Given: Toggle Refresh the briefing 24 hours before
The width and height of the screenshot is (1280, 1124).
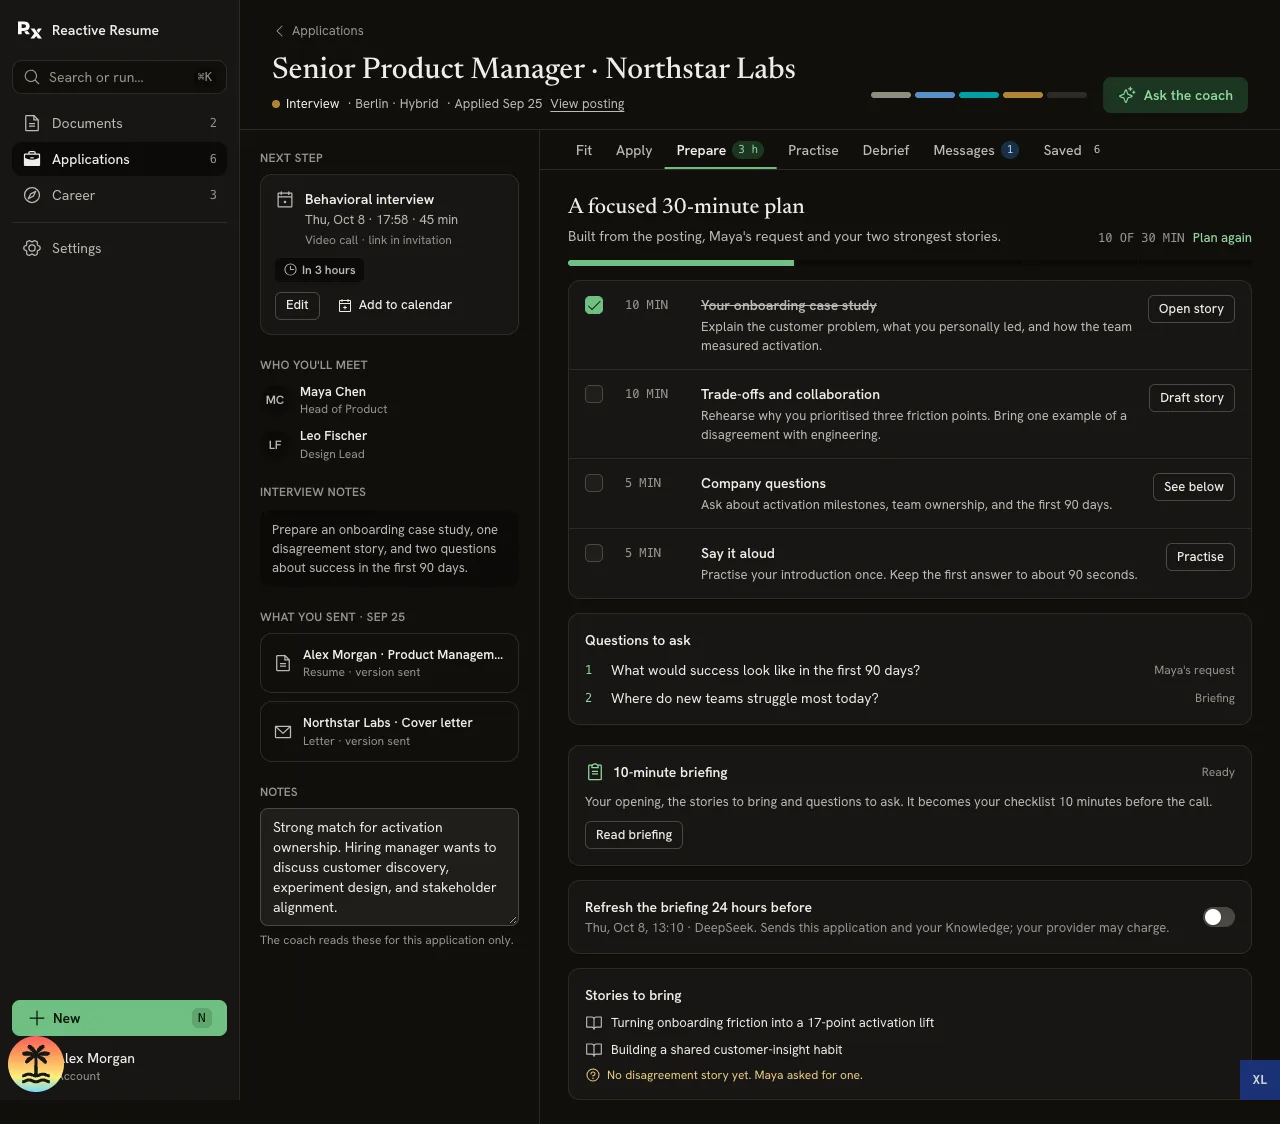Looking at the screenshot, I should tap(1219, 917).
